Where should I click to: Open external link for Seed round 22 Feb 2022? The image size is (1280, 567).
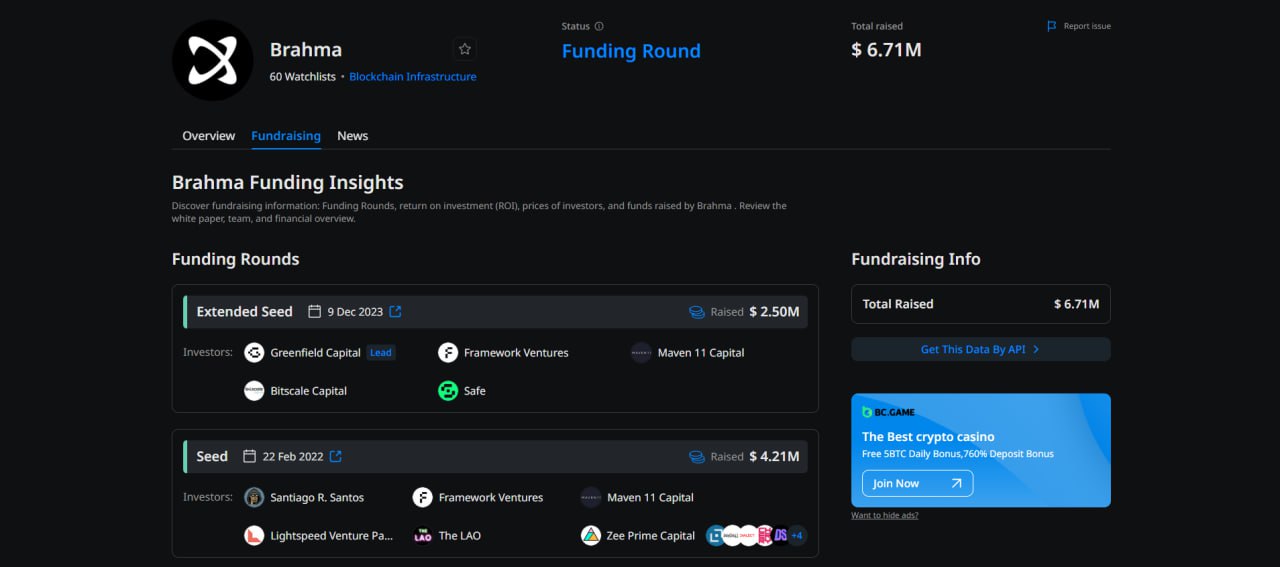tap(336, 457)
